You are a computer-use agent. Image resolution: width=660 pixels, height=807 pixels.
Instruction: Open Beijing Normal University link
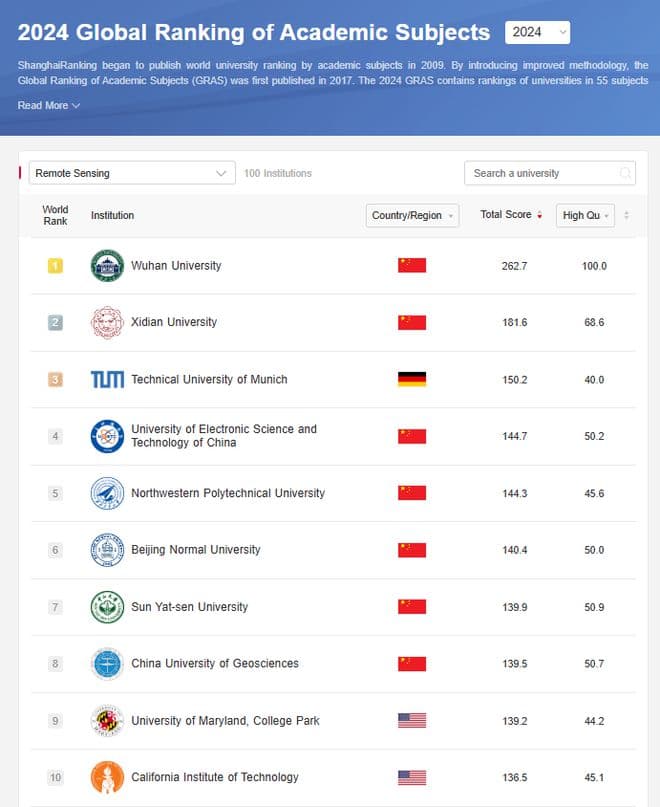tap(196, 550)
